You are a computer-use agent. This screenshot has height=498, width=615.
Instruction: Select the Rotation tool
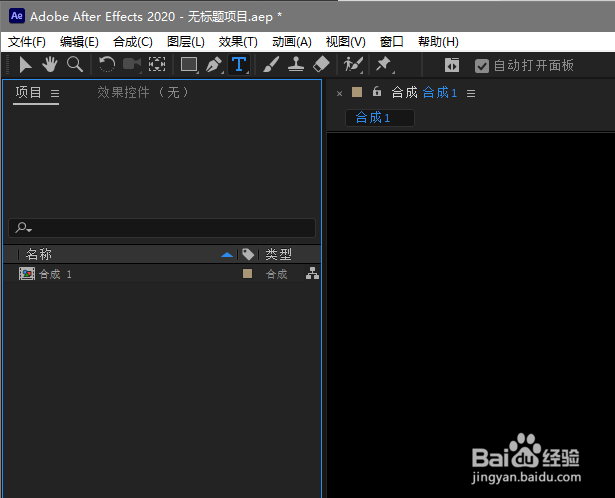[107, 64]
